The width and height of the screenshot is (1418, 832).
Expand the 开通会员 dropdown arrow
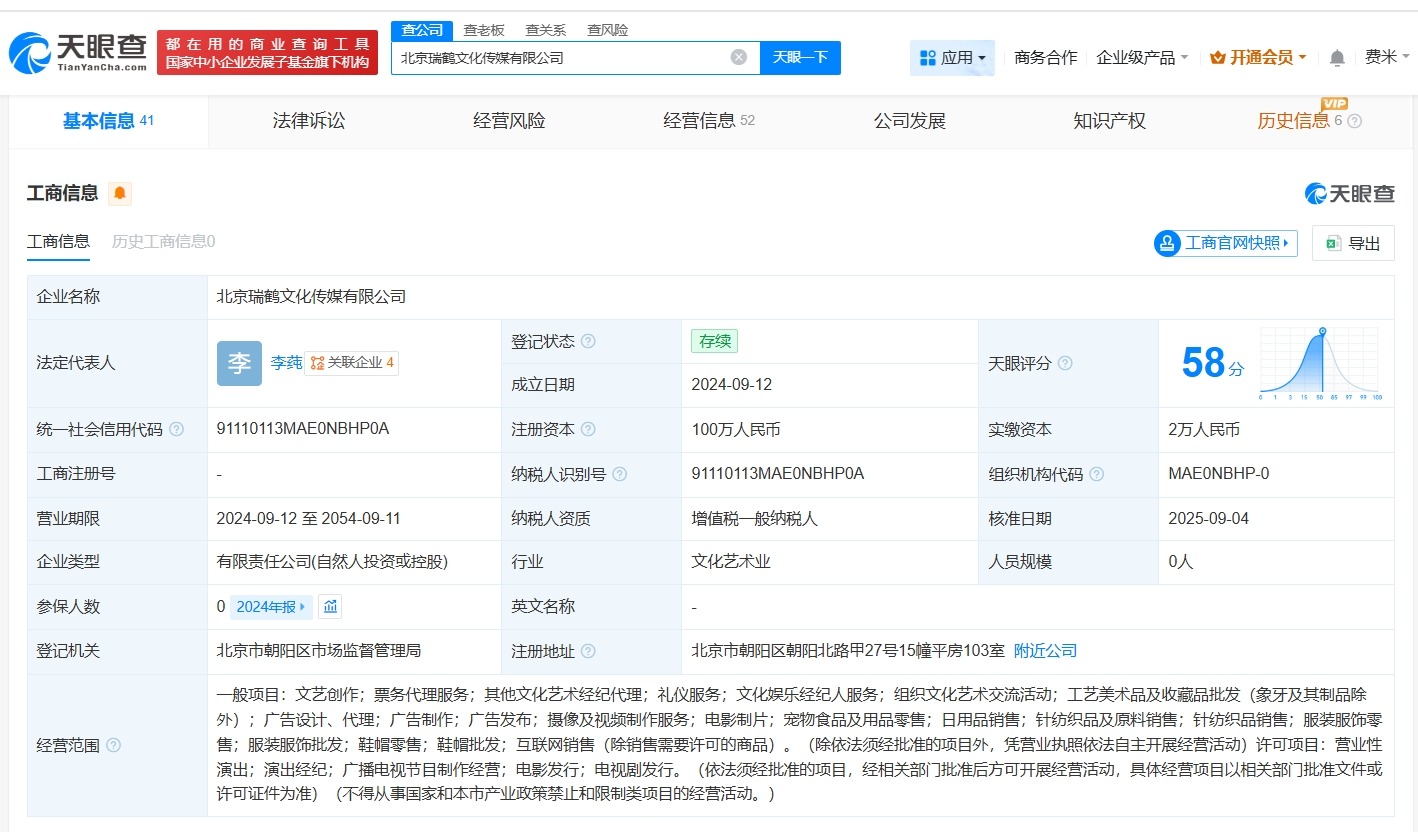coord(1302,57)
